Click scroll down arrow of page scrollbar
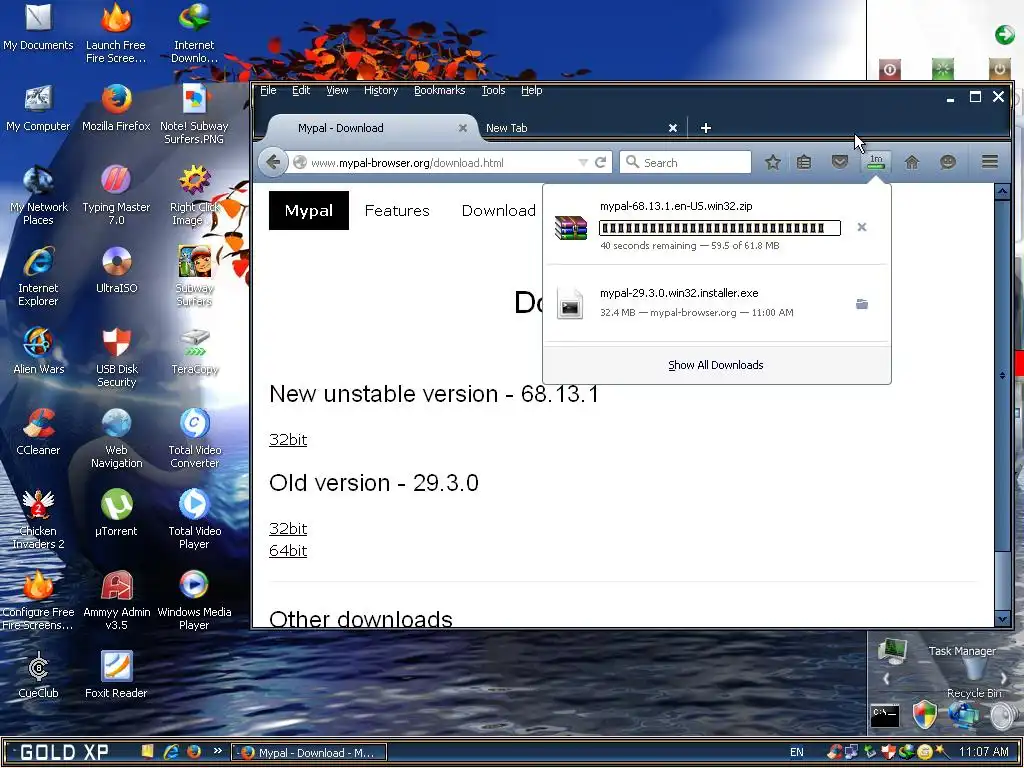1024x768 pixels. 1002,618
